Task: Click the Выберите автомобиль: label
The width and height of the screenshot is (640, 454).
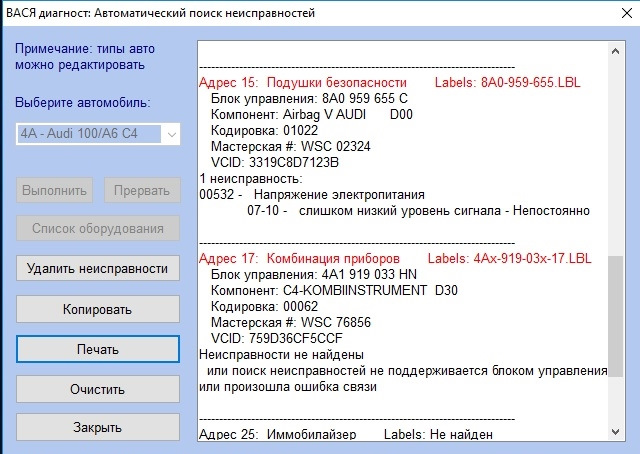Action: 83,102
